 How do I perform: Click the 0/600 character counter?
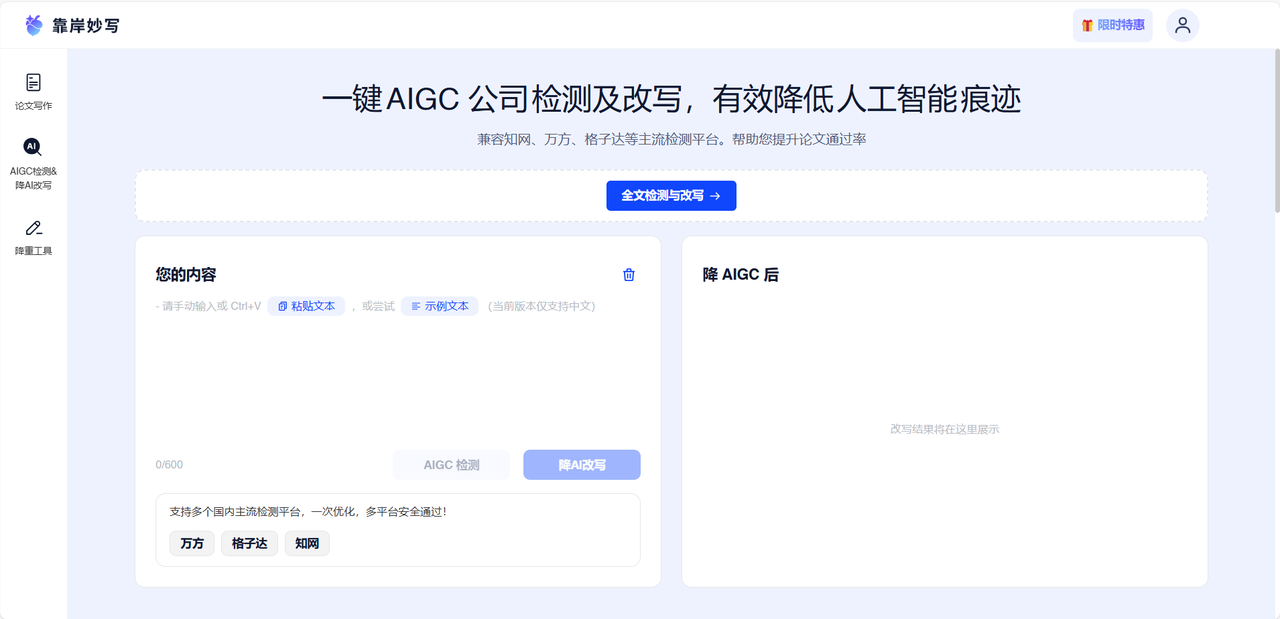169,465
